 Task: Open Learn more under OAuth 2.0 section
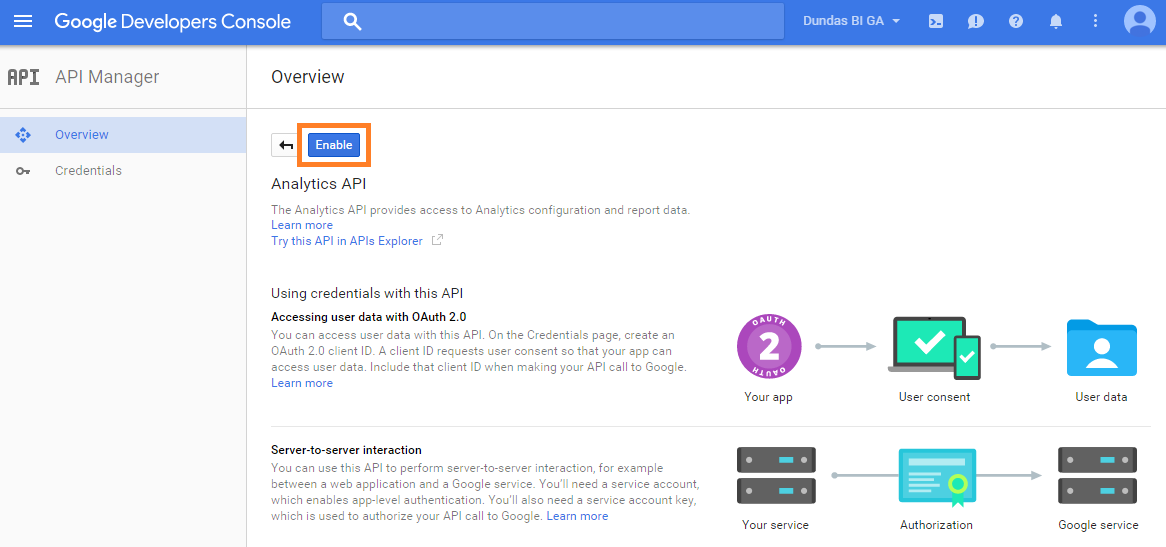[x=302, y=383]
